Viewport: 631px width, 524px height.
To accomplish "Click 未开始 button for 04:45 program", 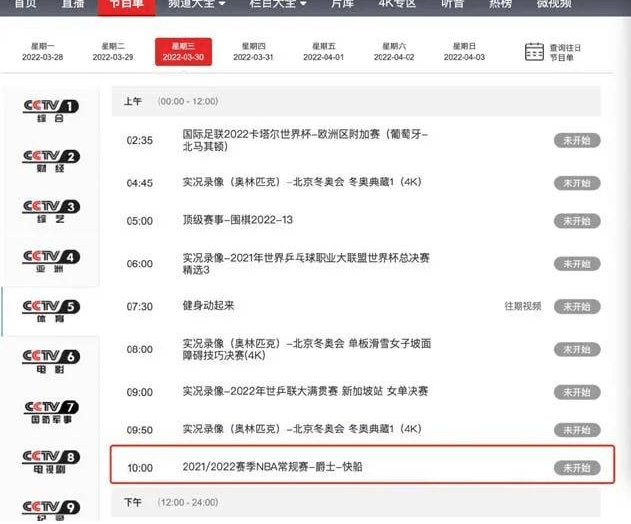I will (x=577, y=183).
